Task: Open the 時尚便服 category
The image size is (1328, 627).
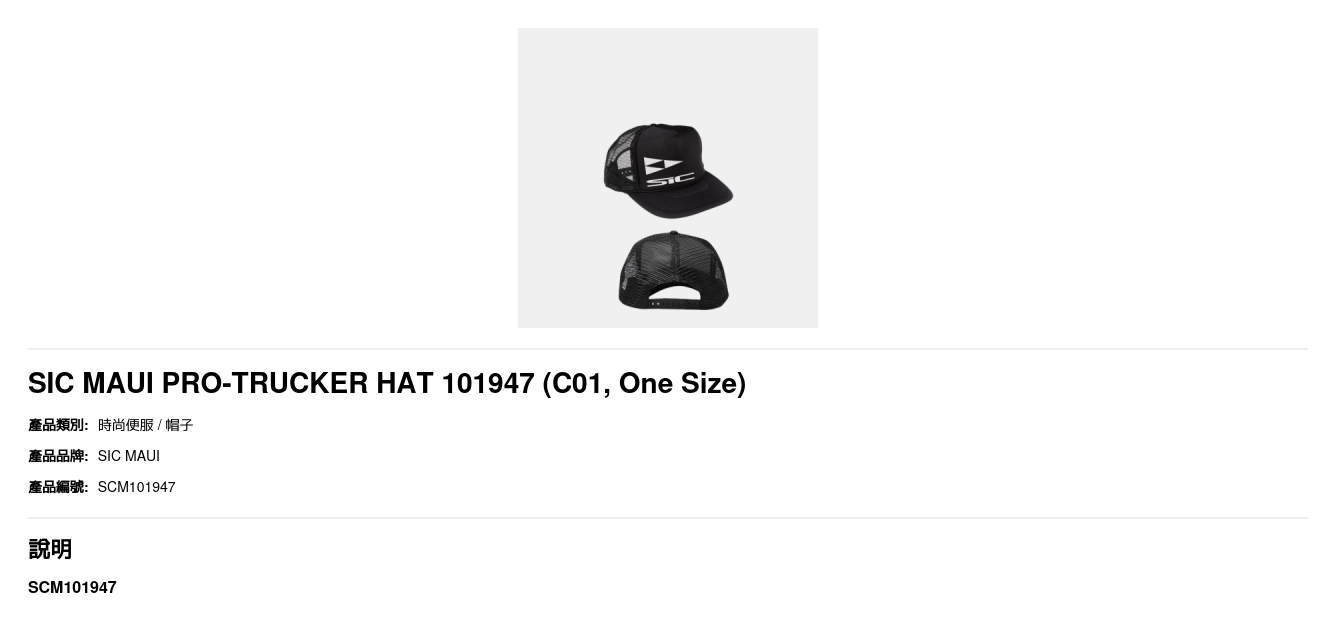Action: (x=126, y=425)
